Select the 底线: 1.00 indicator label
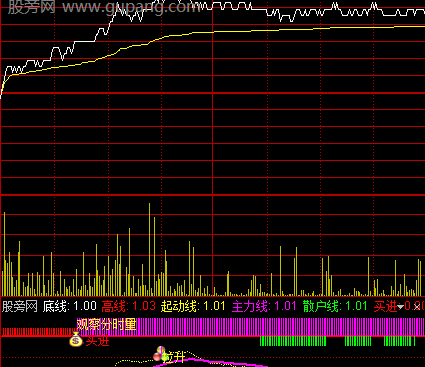Screen dimensions: 425x367 [x=70, y=306]
